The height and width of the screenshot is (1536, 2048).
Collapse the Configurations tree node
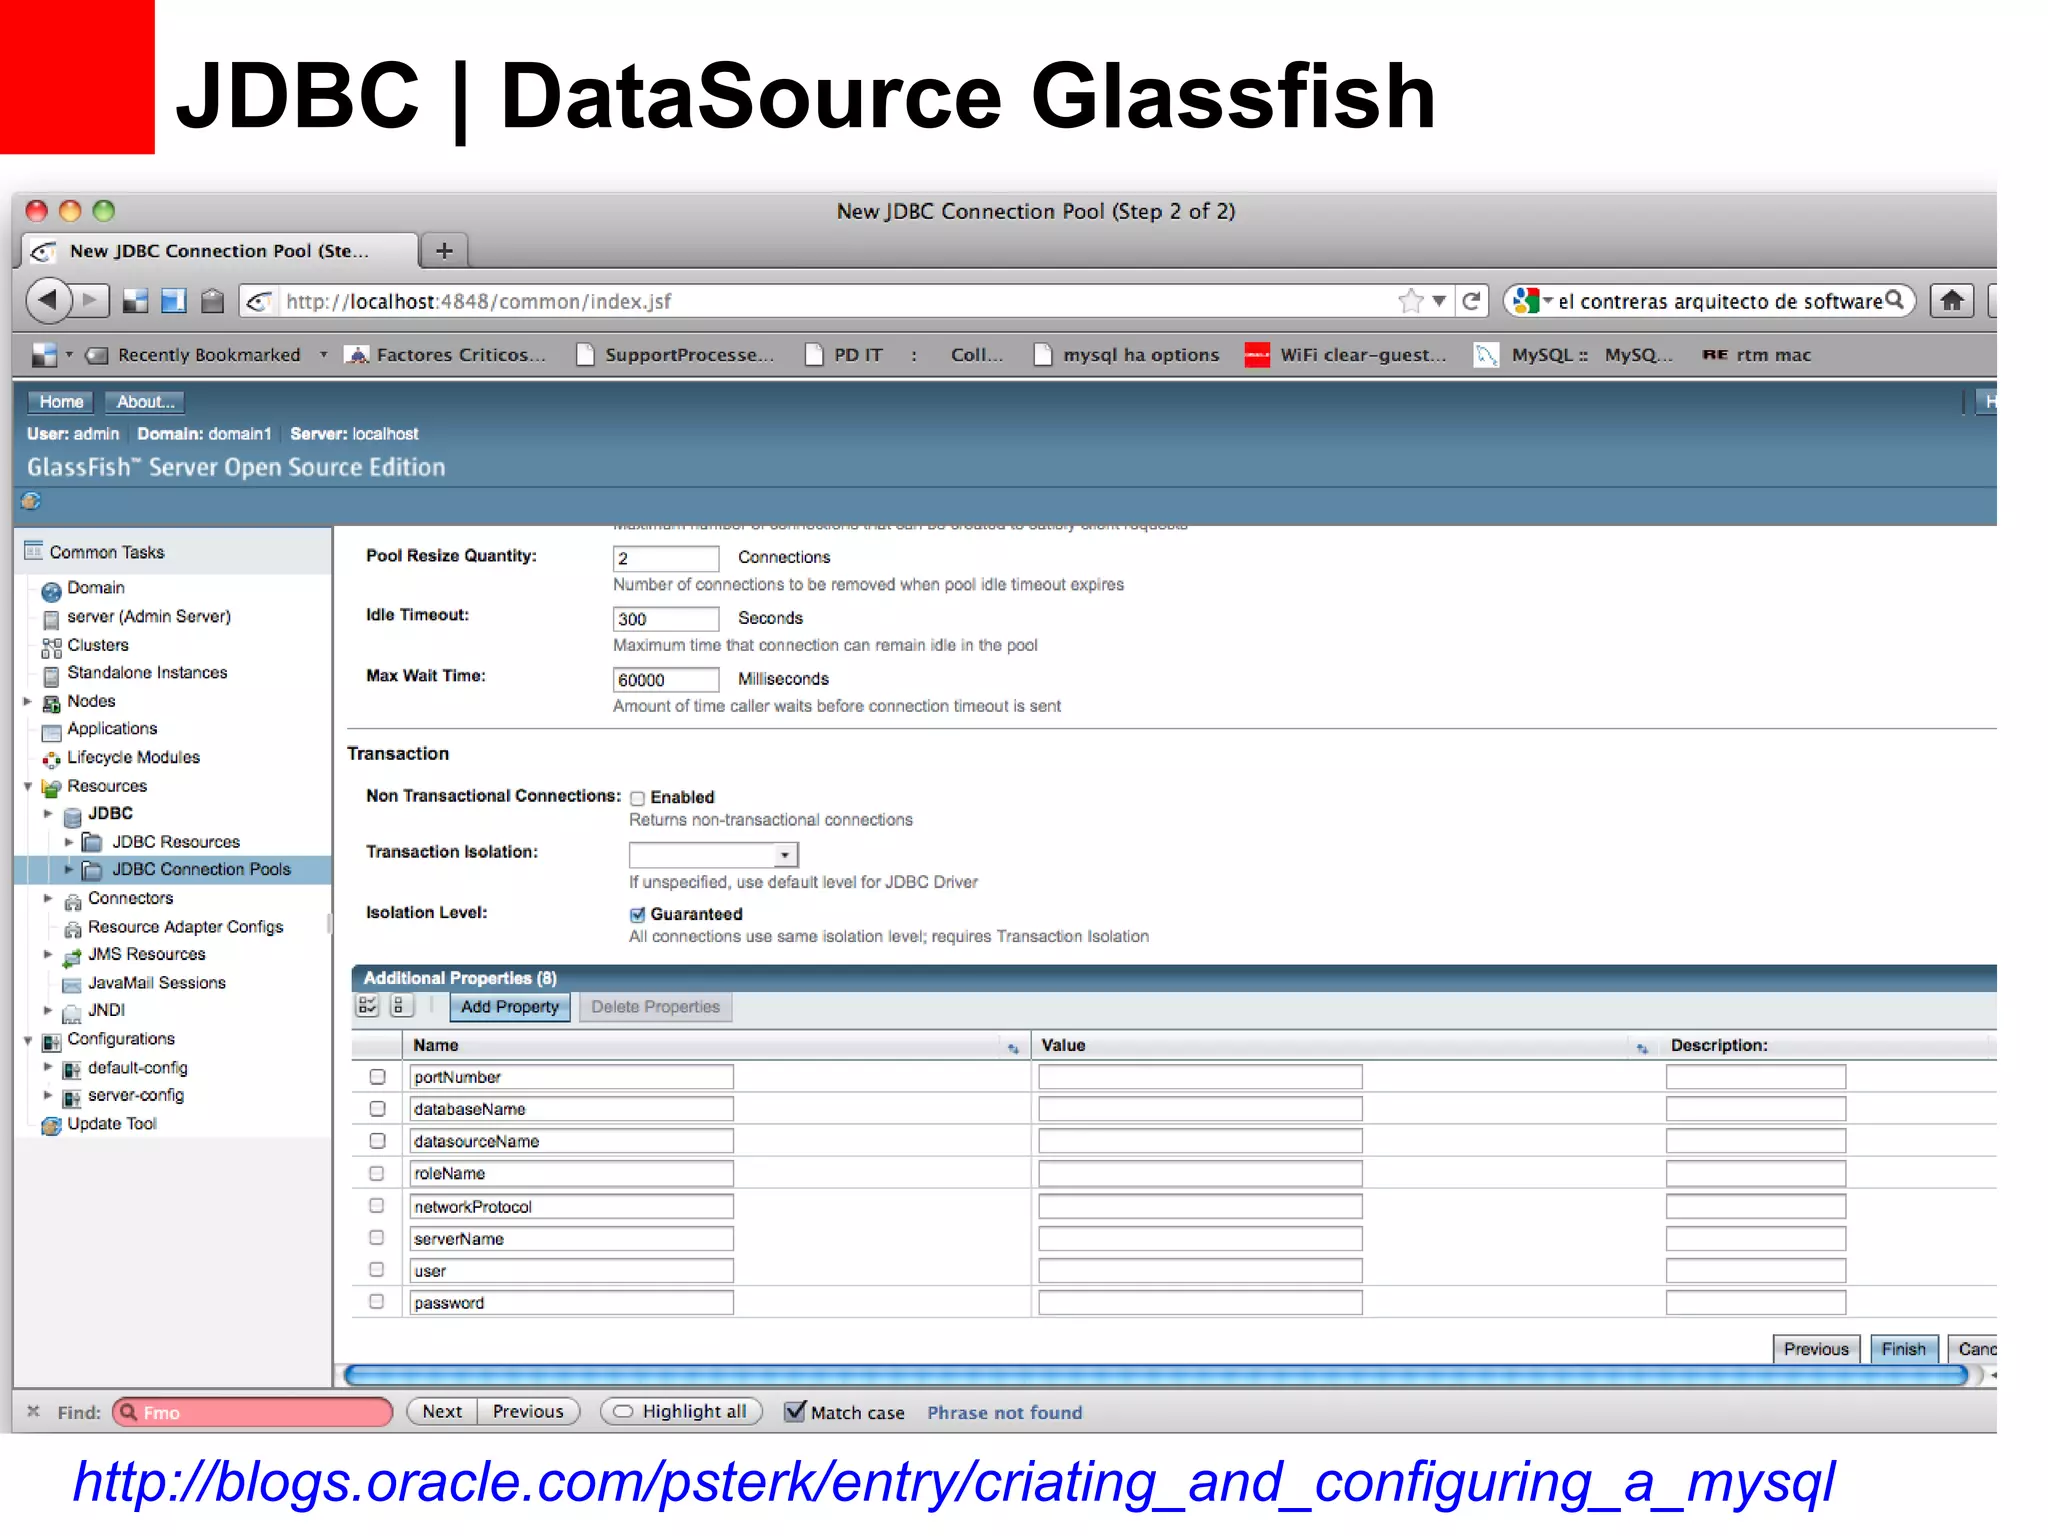(28, 1040)
